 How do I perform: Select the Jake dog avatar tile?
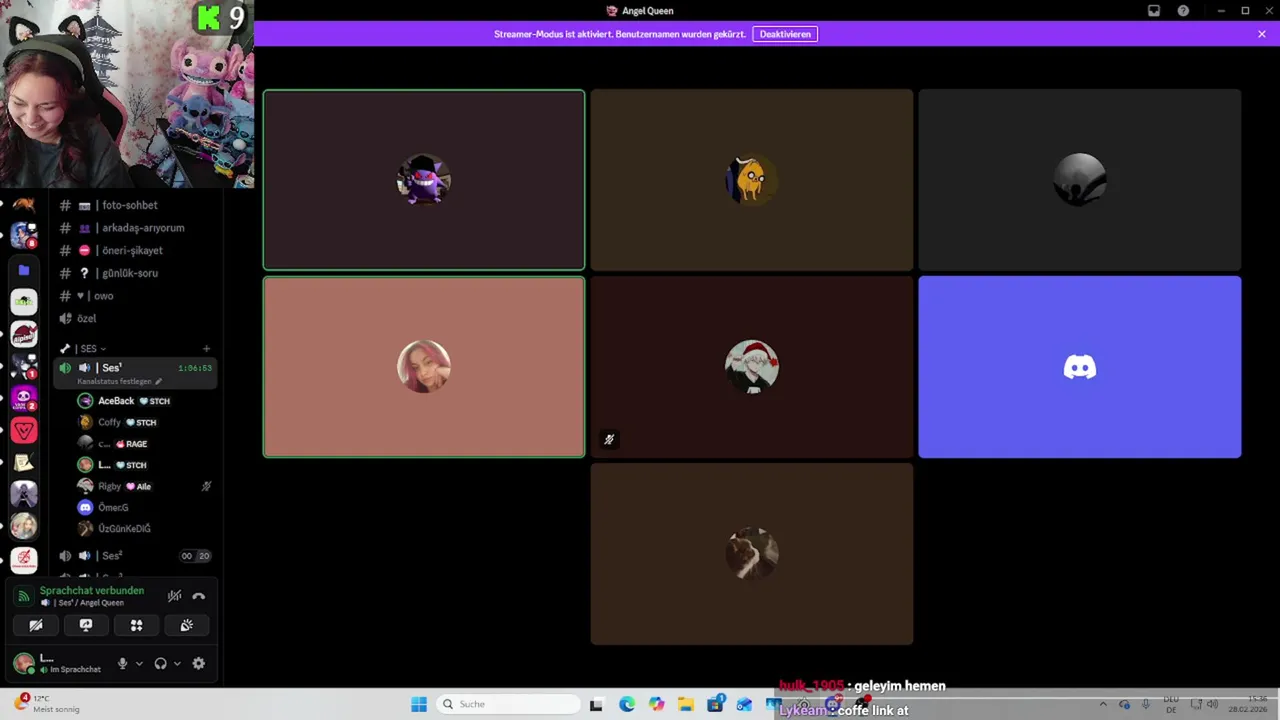click(752, 180)
